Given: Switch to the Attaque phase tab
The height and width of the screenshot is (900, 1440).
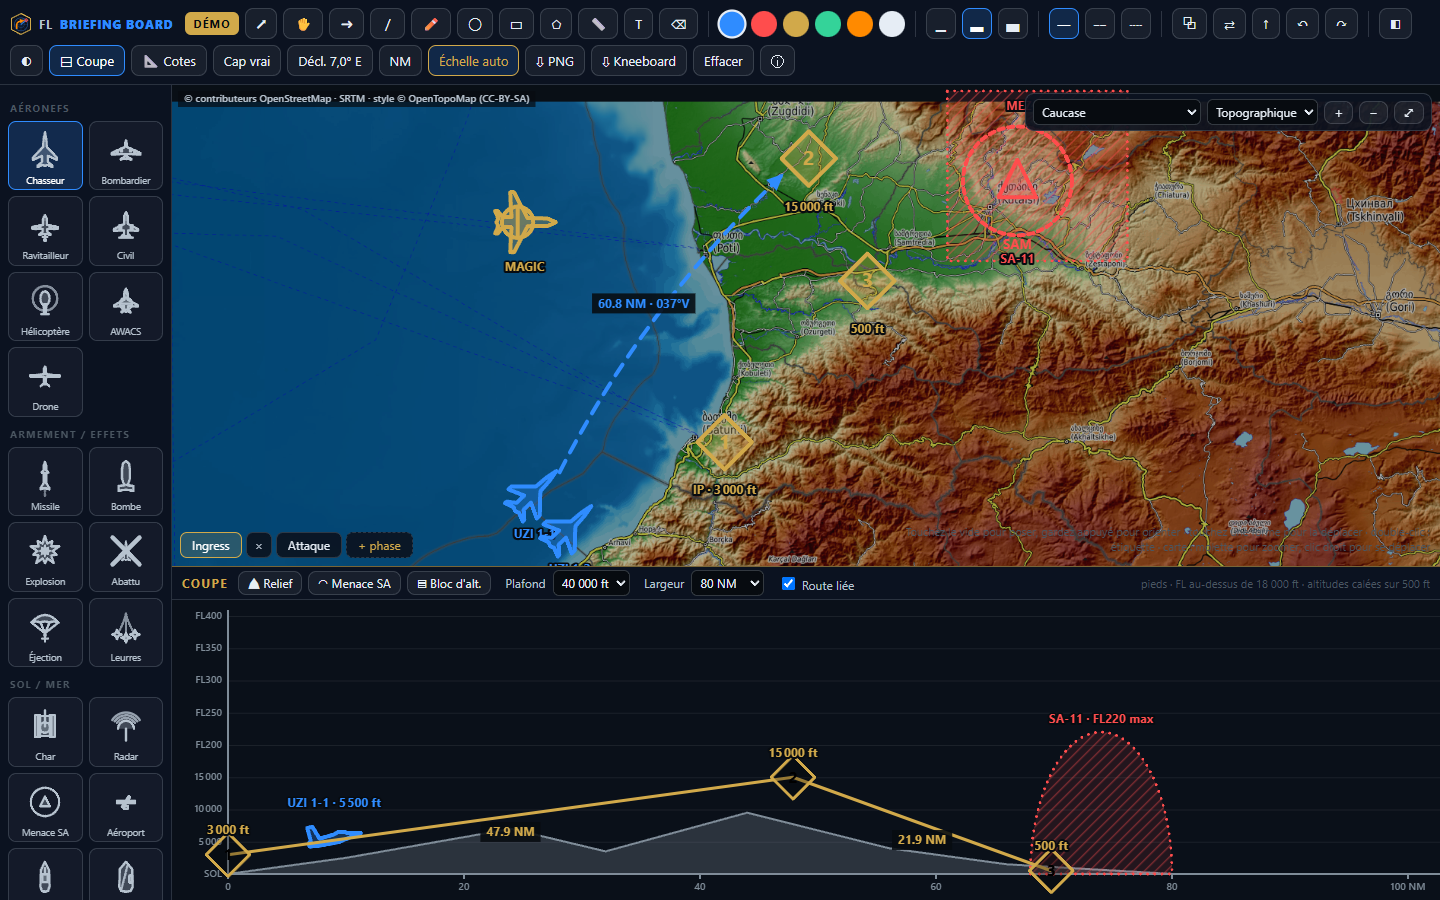Looking at the screenshot, I should point(309,545).
